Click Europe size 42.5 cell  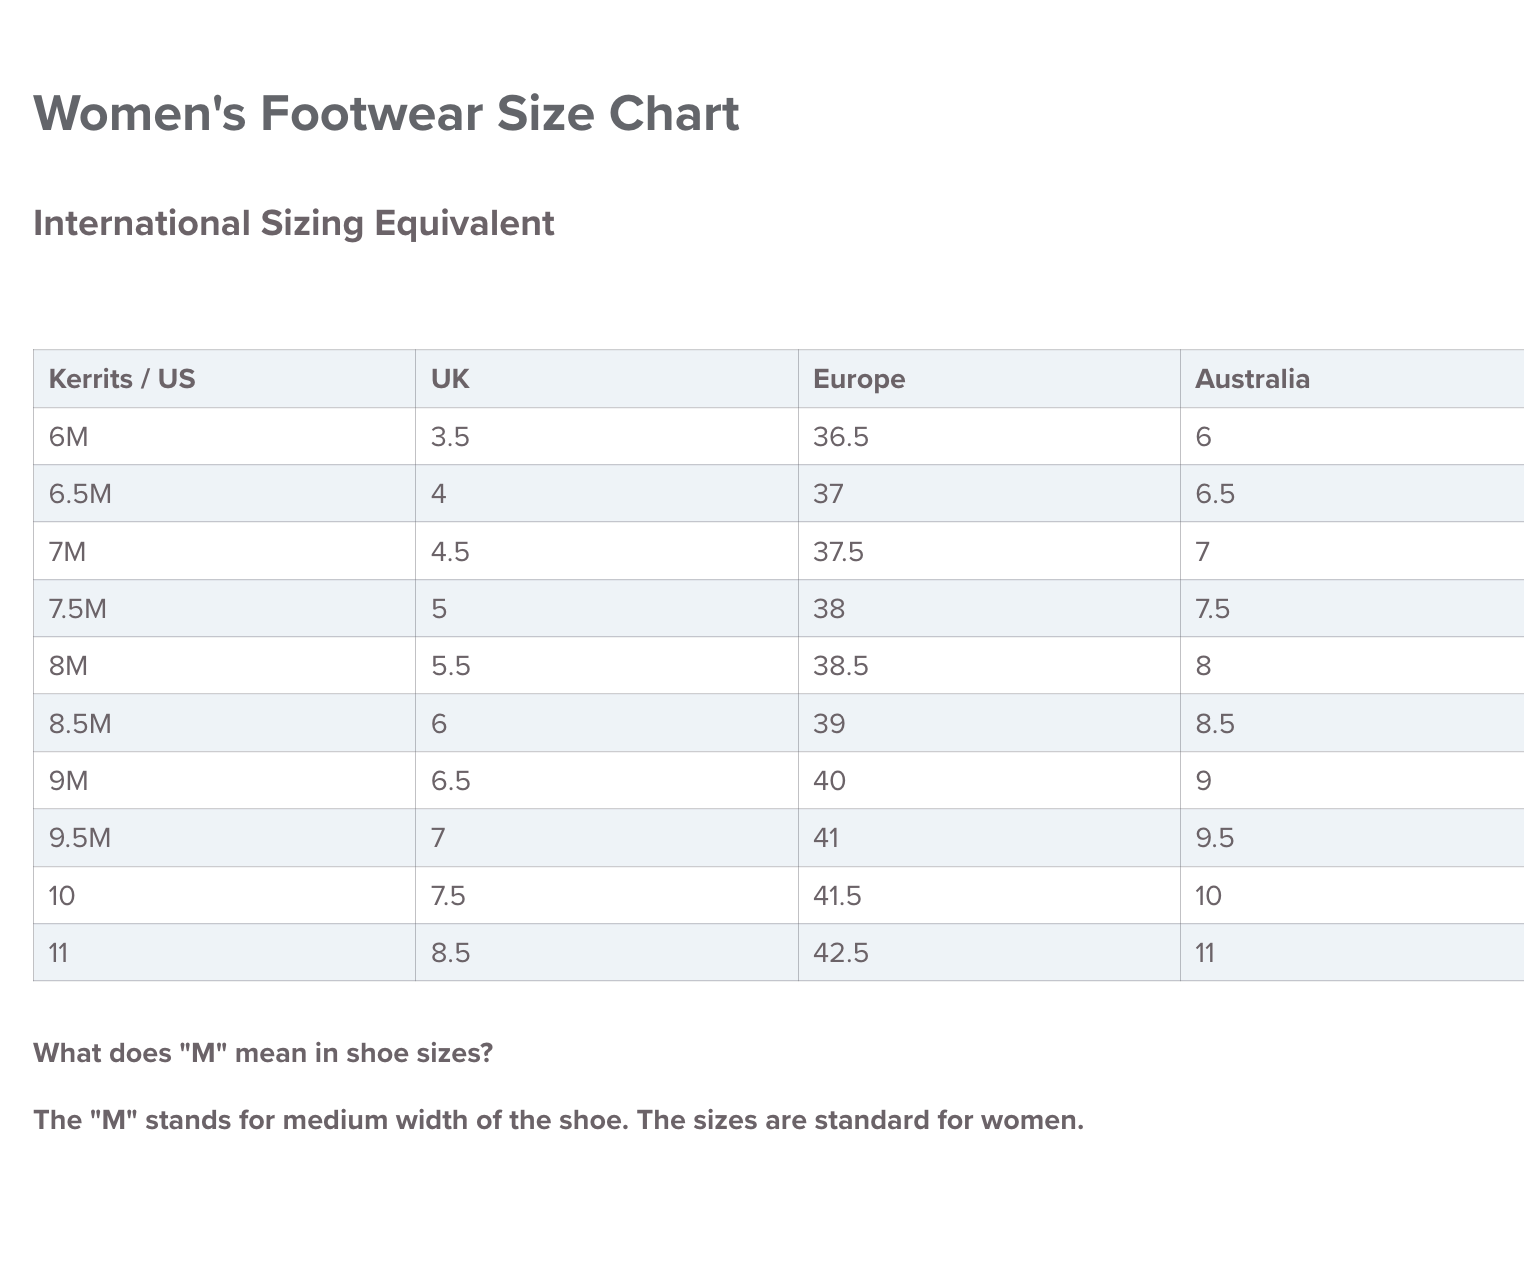tap(840, 953)
